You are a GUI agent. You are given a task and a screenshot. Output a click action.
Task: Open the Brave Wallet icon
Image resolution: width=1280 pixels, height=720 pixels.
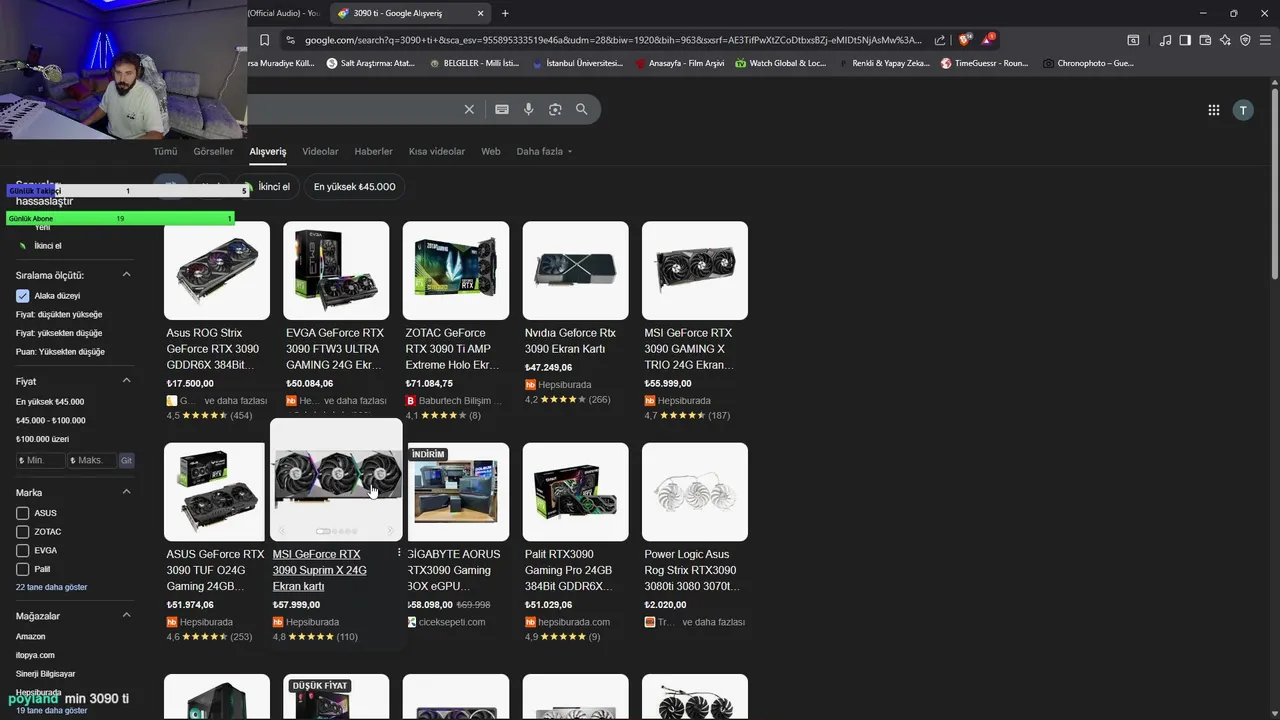[x=1205, y=40]
